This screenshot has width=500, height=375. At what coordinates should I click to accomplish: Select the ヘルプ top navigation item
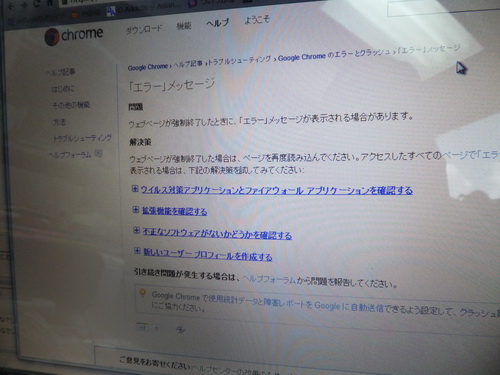click(x=218, y=23)
